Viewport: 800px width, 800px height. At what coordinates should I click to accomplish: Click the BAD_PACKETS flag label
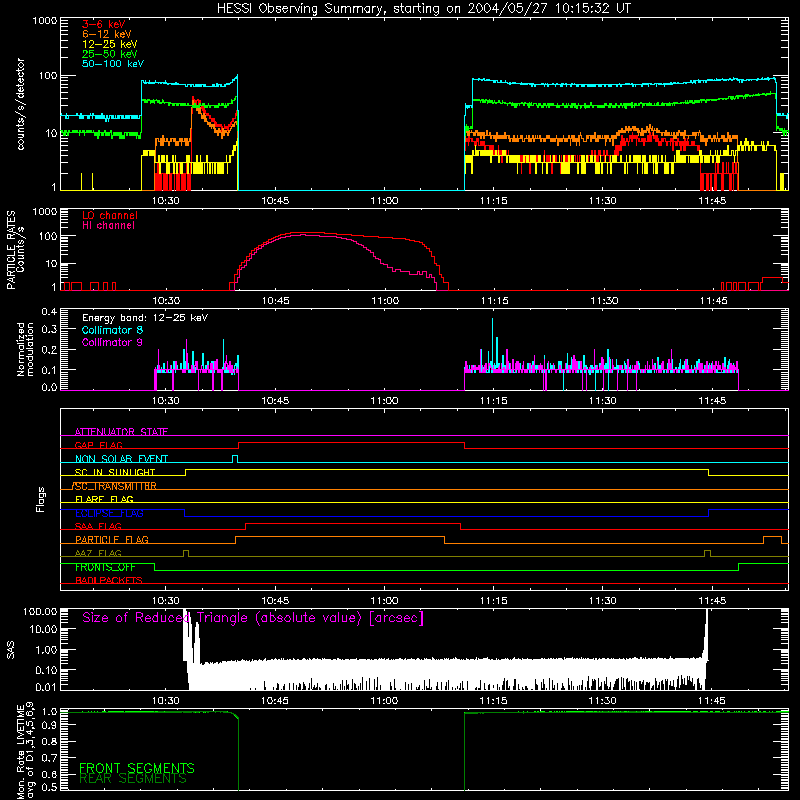[x=109, y=580]
